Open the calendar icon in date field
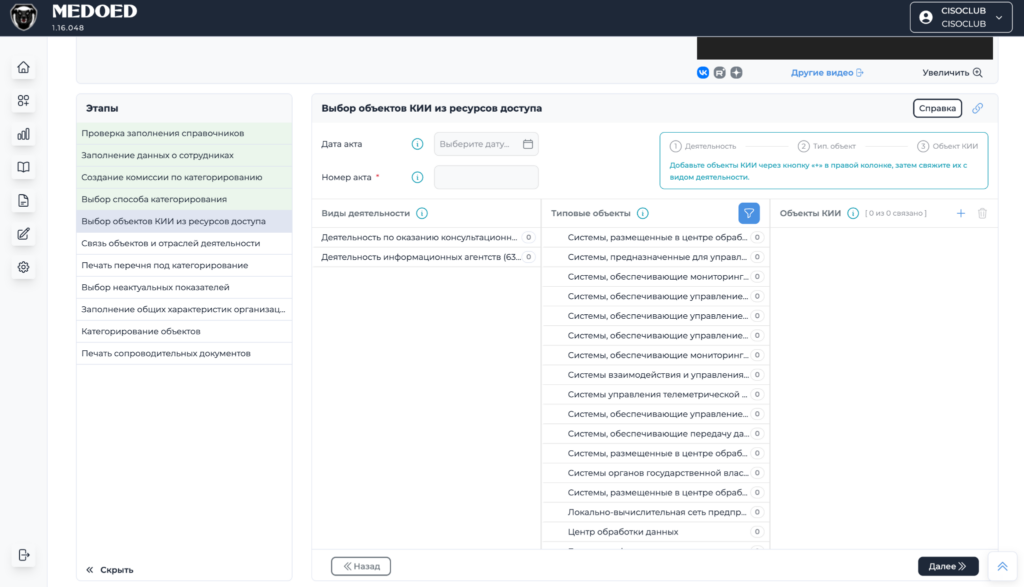Image resolution: width=1024 pixels, height=587 pixels. pyautogui.click(x=528, y=144)
